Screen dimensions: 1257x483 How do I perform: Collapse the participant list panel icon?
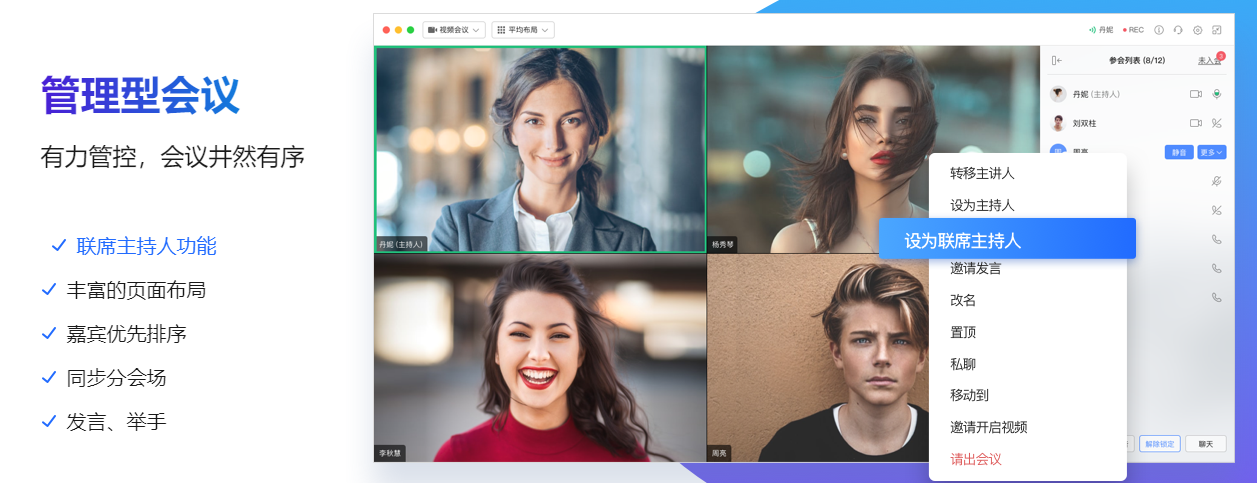click(x=1056, y=61)
